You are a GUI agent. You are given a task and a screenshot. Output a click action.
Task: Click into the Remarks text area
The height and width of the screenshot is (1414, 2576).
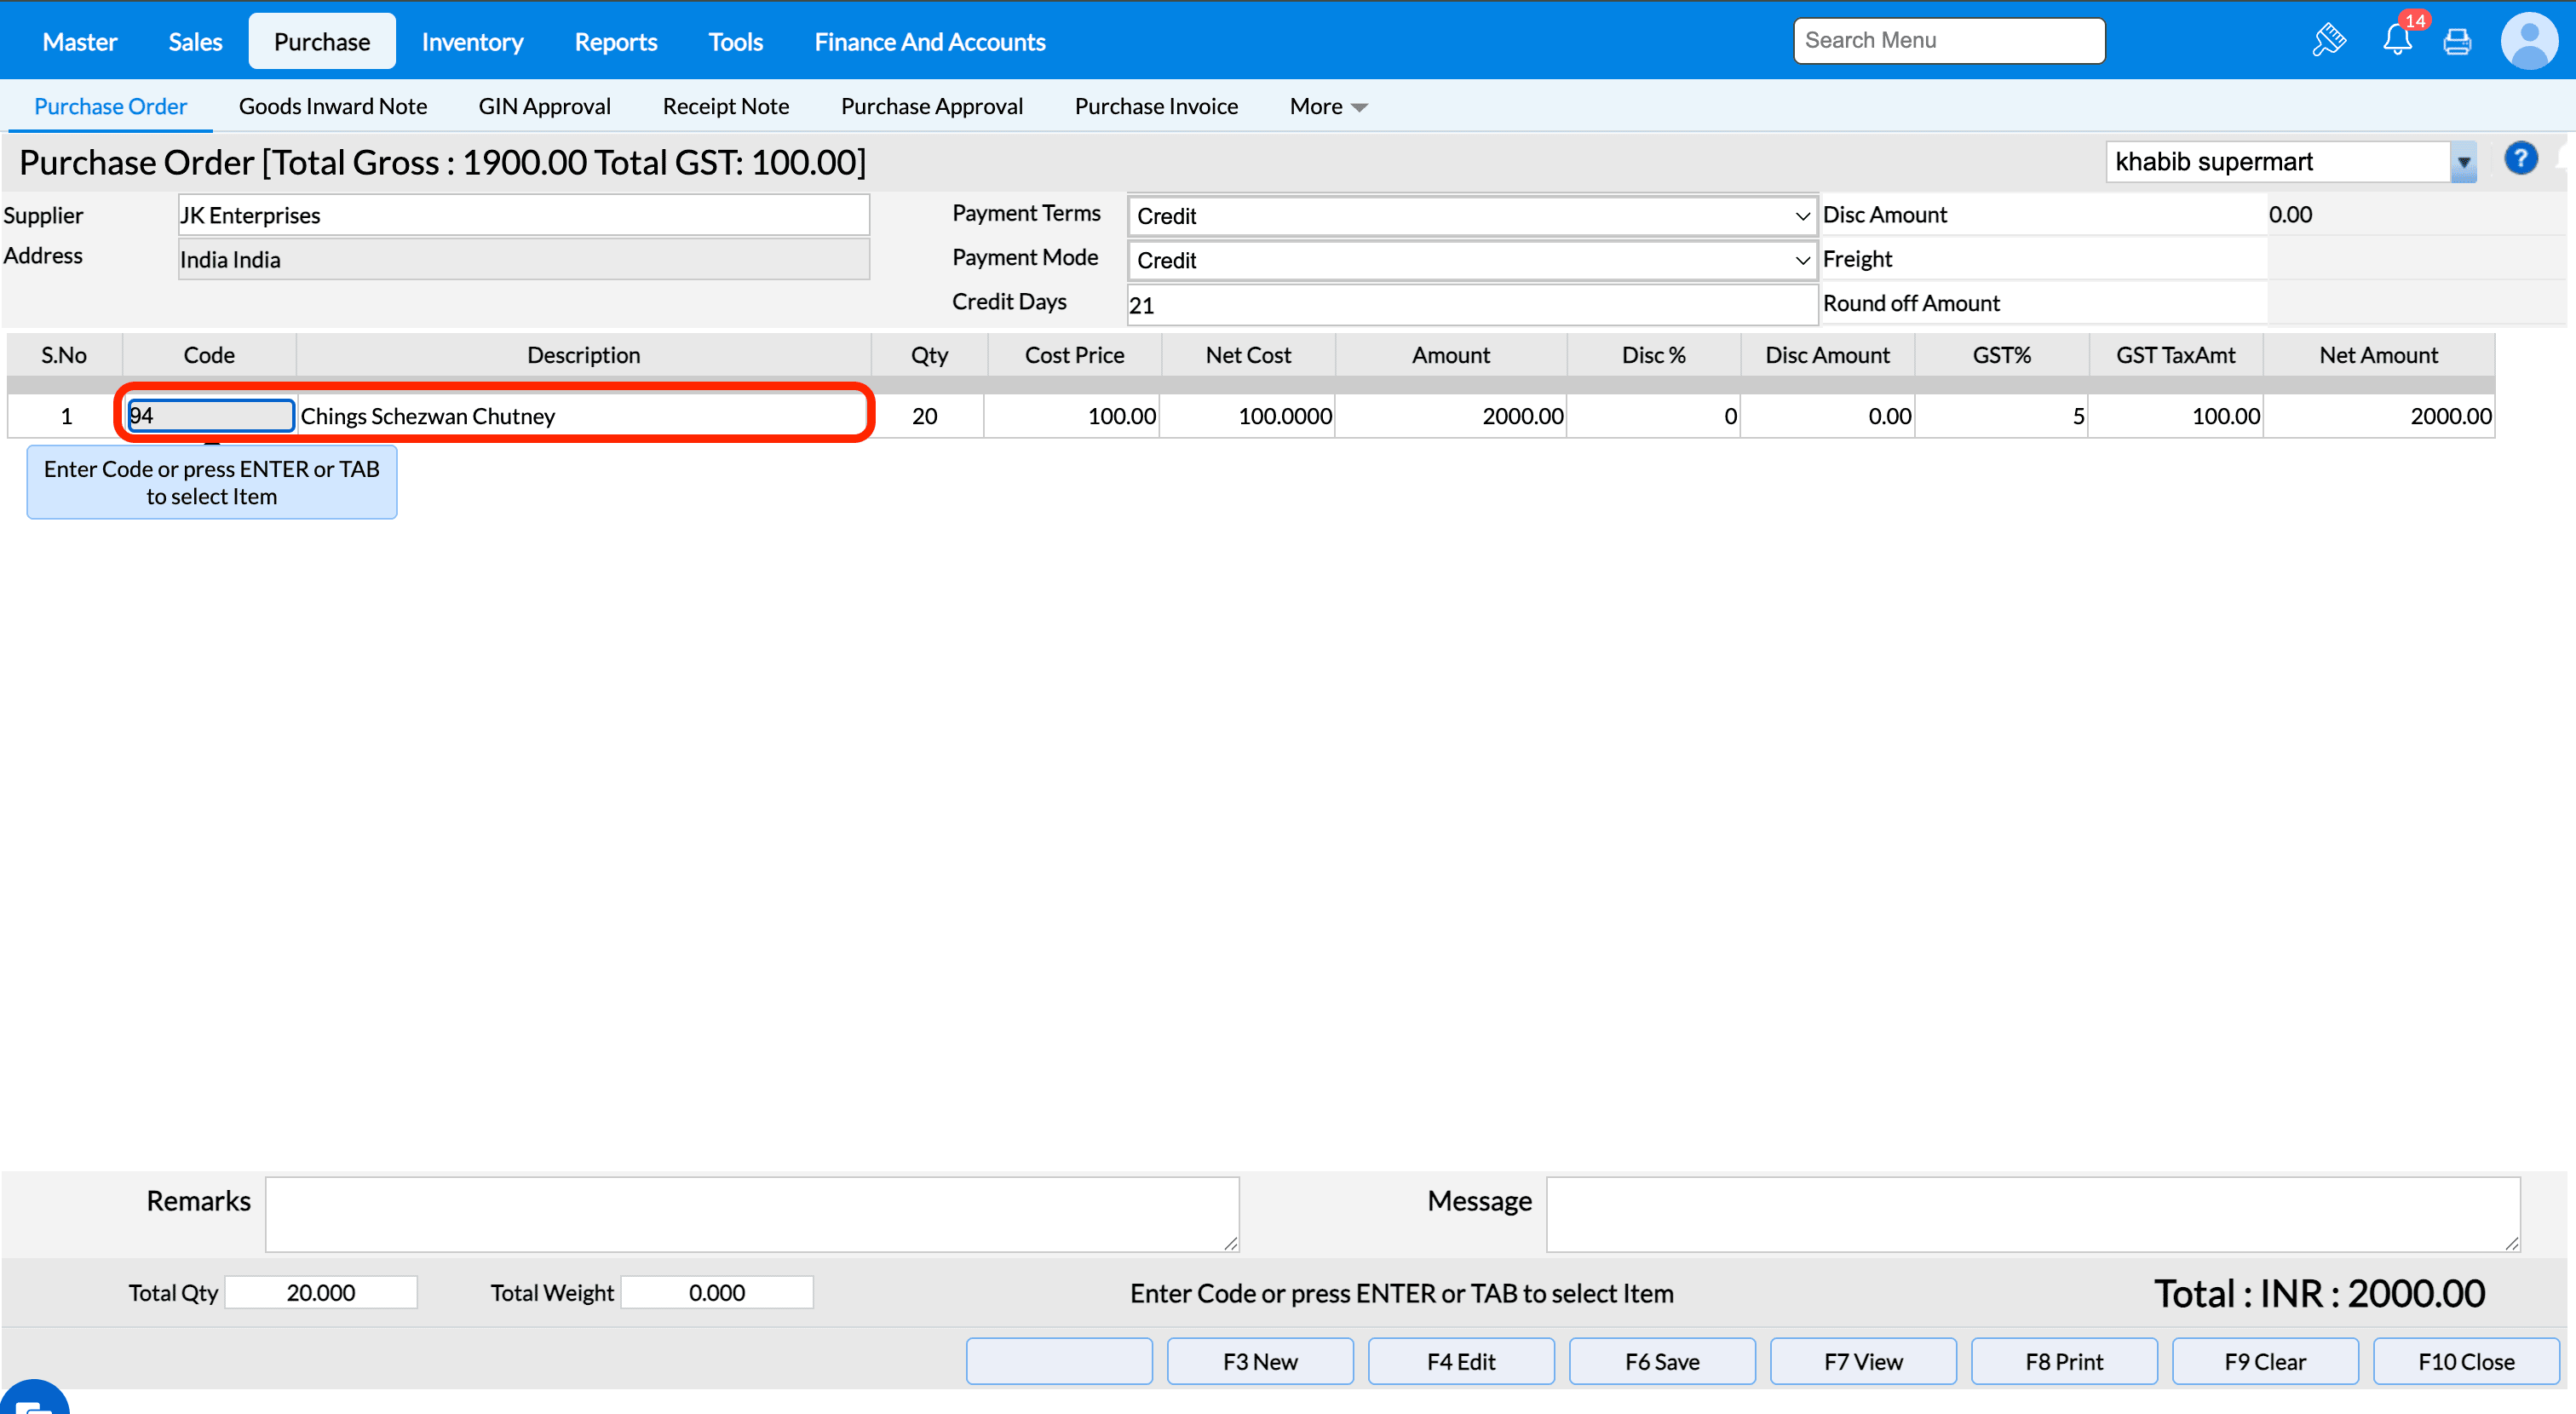pyautogui.click(x=751, y=1213)
